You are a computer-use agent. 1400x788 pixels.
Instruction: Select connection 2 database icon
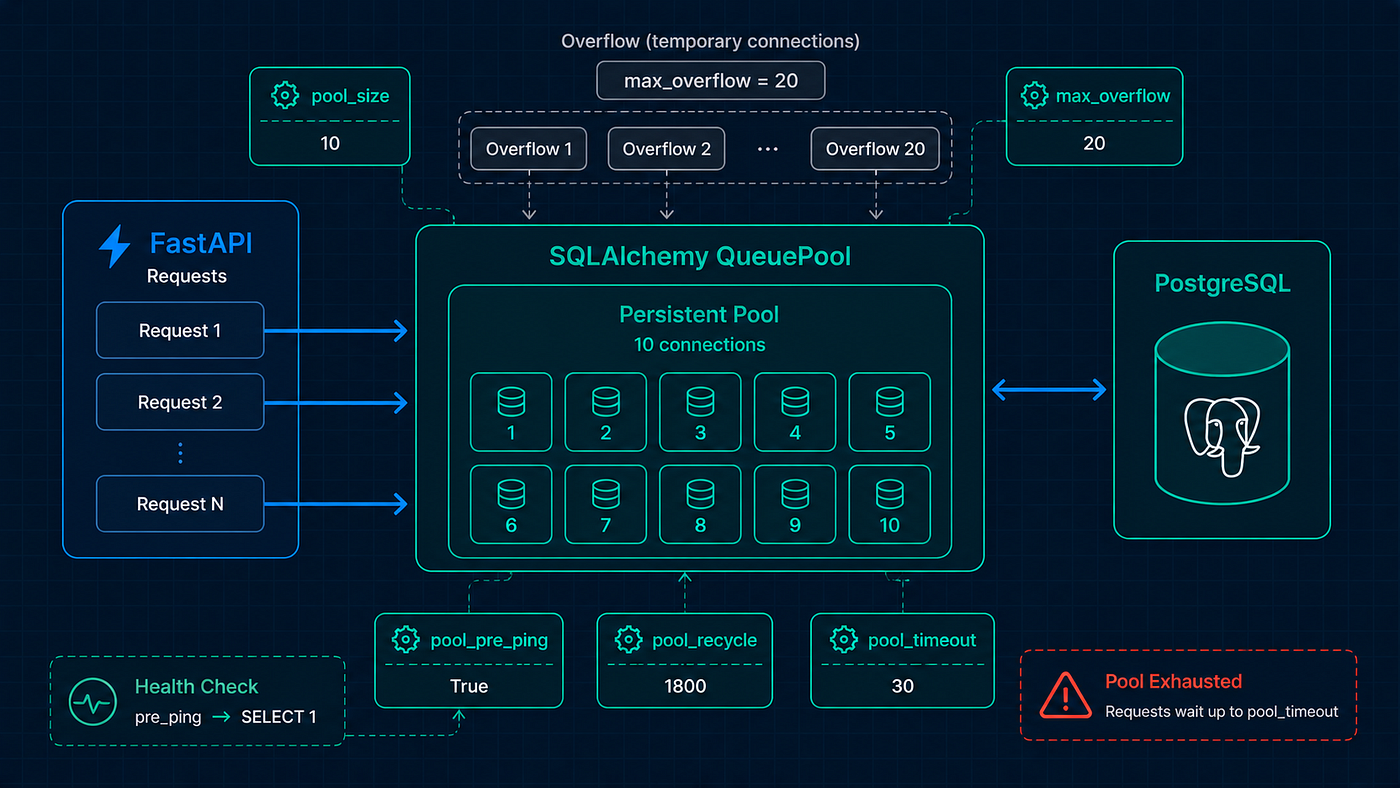606,402
